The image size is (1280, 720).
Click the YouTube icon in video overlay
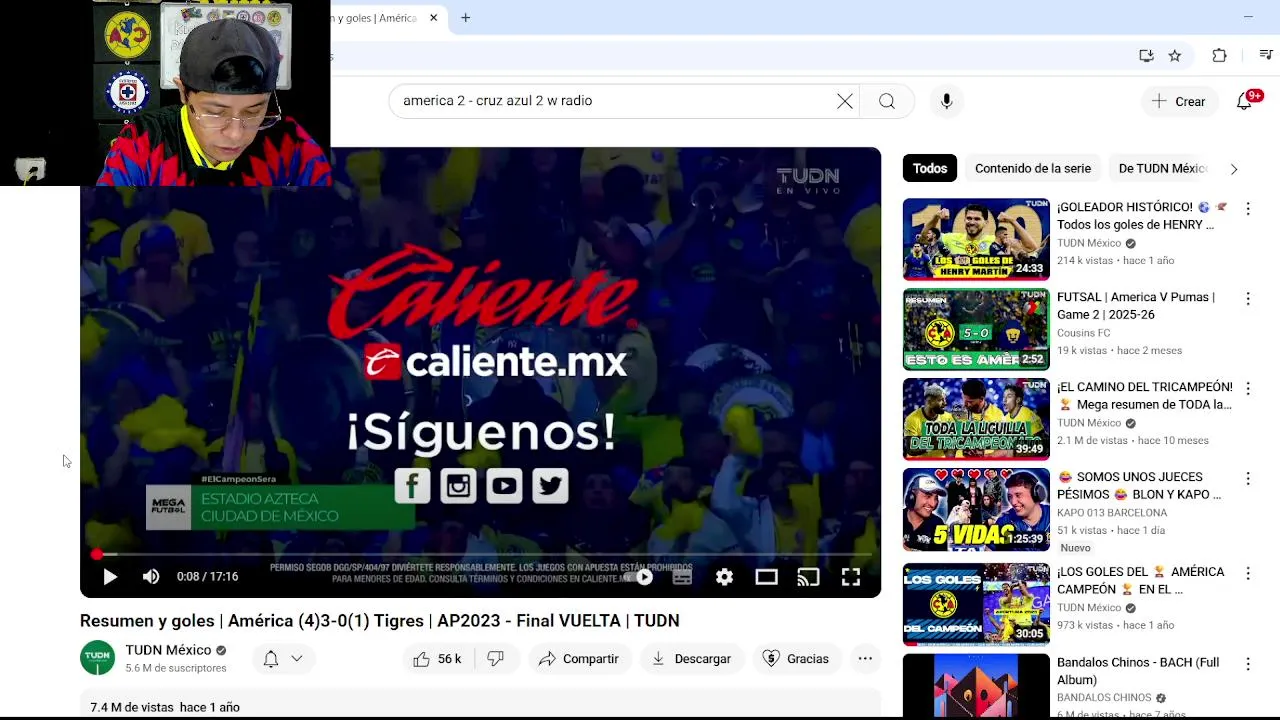point(504,486)
